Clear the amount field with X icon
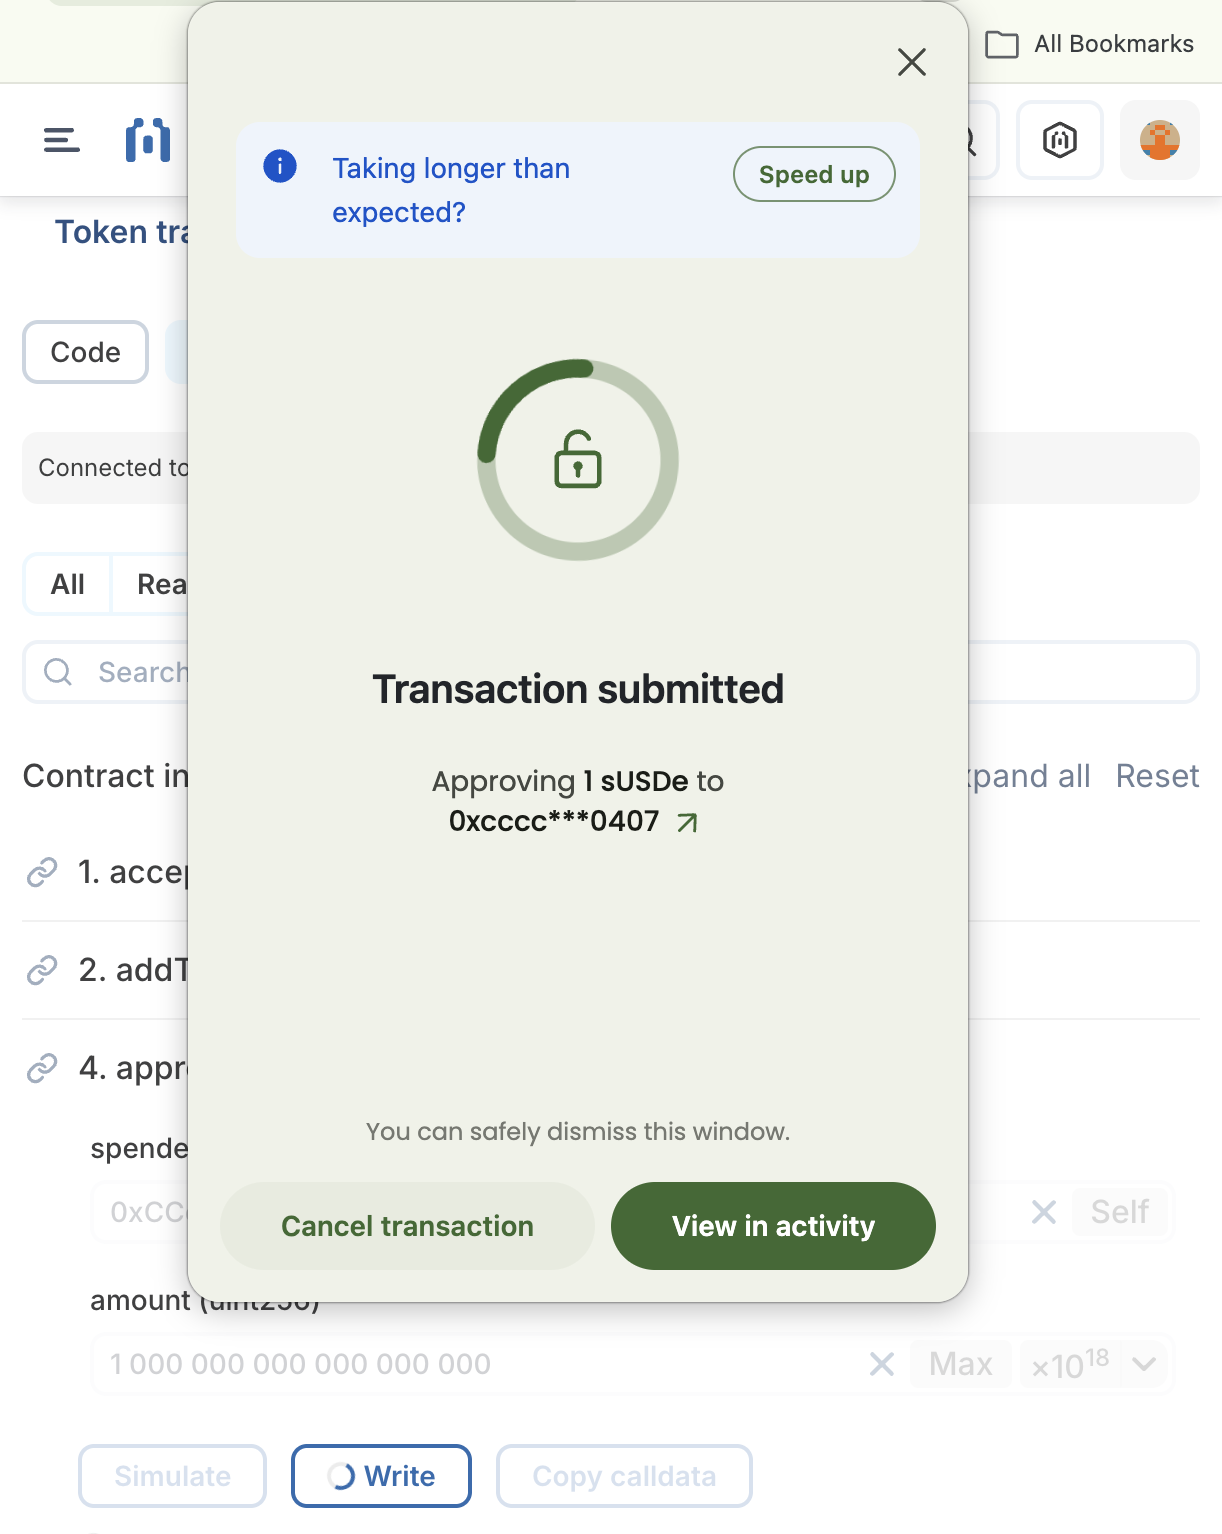The width and height of the screenshot is (1222, 1534). coord(881,1364)
